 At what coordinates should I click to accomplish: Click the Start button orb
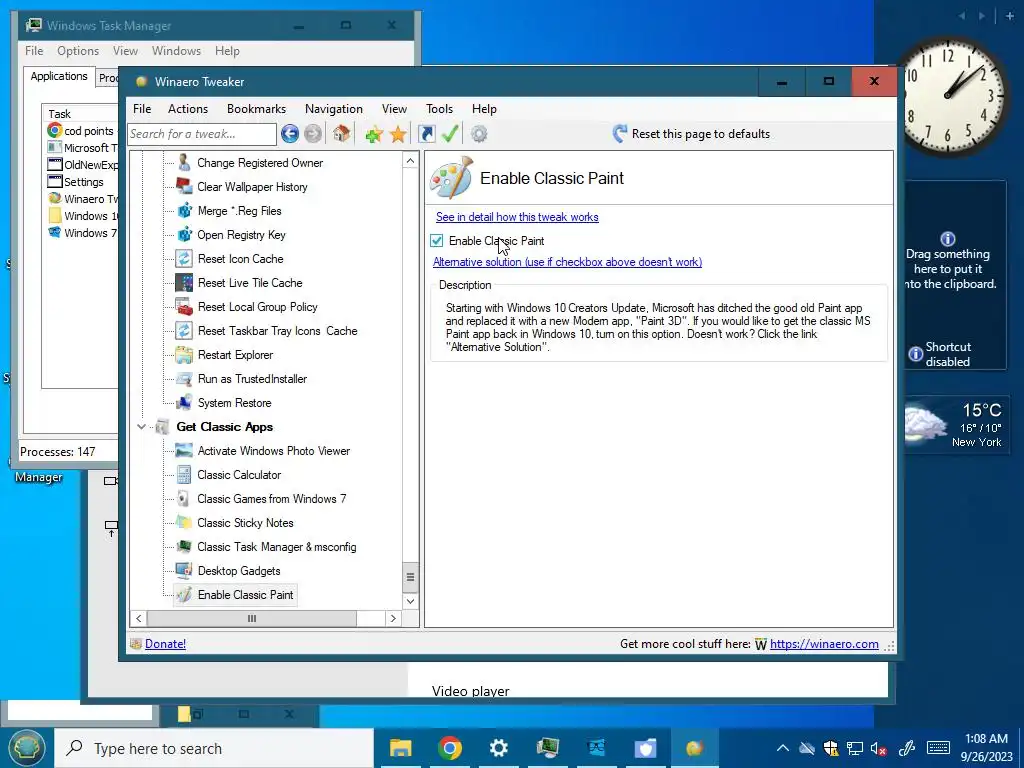click(26, 748)
